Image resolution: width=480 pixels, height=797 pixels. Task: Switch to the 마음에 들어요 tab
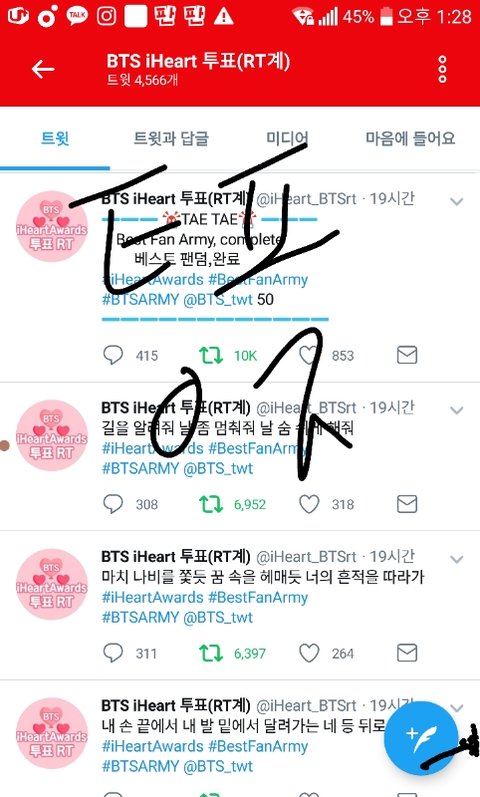[410, 138]
